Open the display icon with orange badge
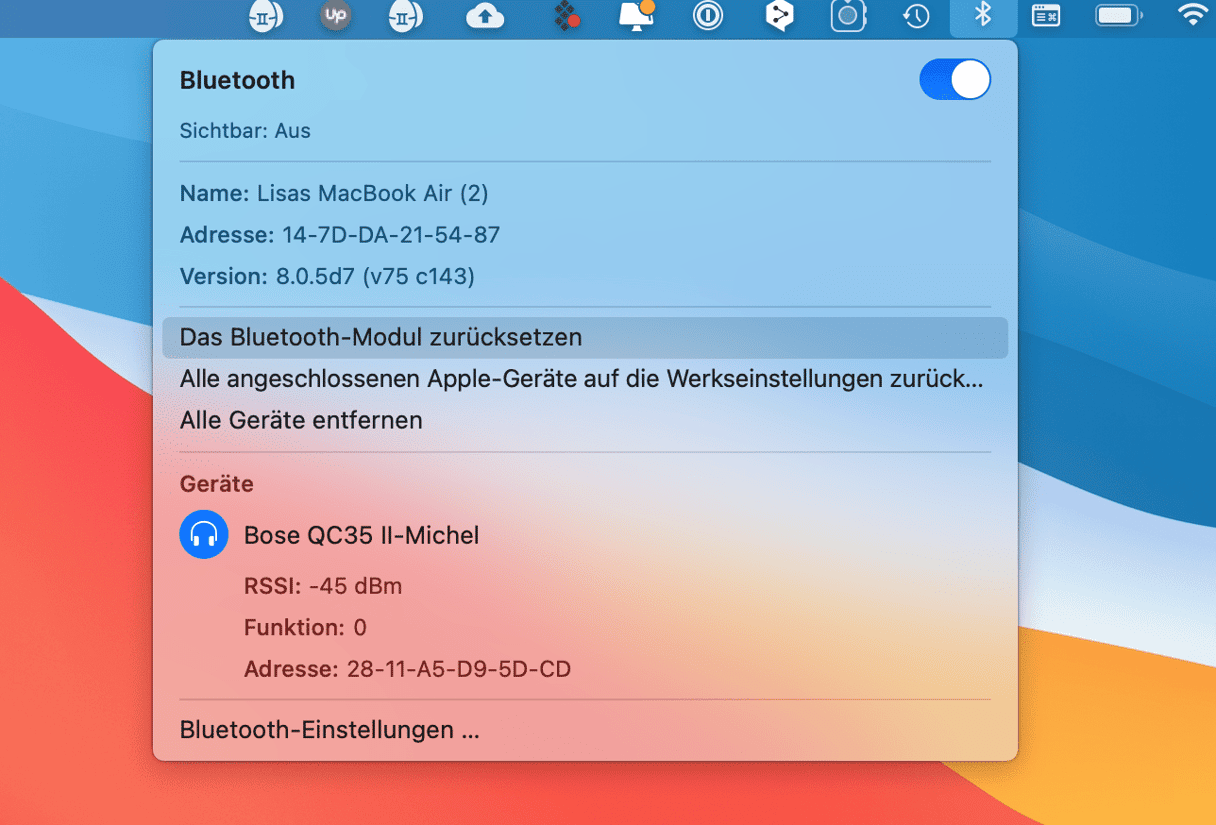This screenshot has height=825, width=1216. tap(637, 16)
